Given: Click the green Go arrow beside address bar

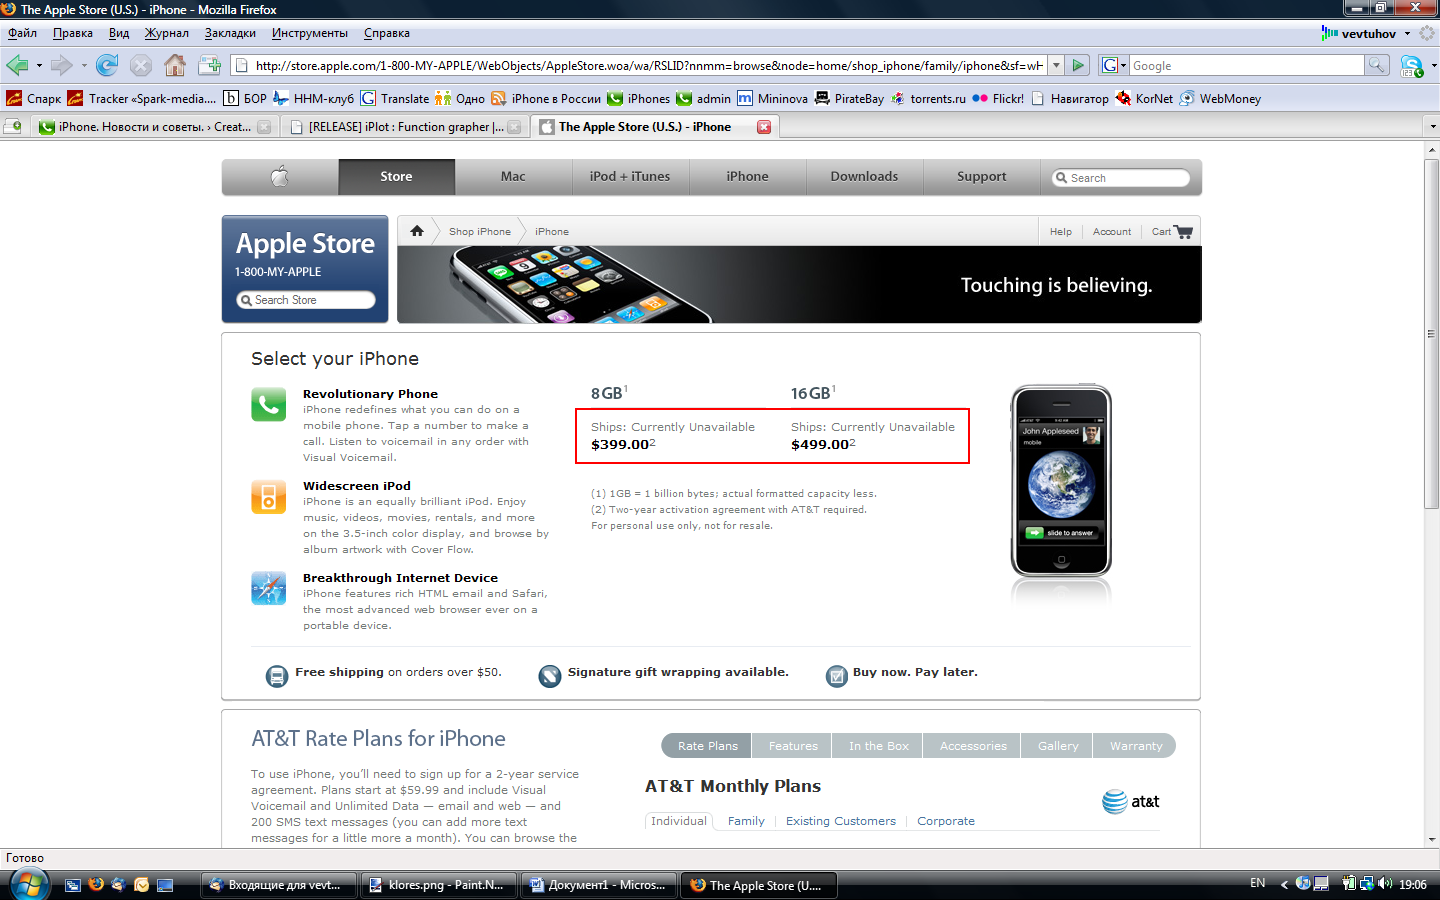Looking at the screenshot, I should point(1078,65).
